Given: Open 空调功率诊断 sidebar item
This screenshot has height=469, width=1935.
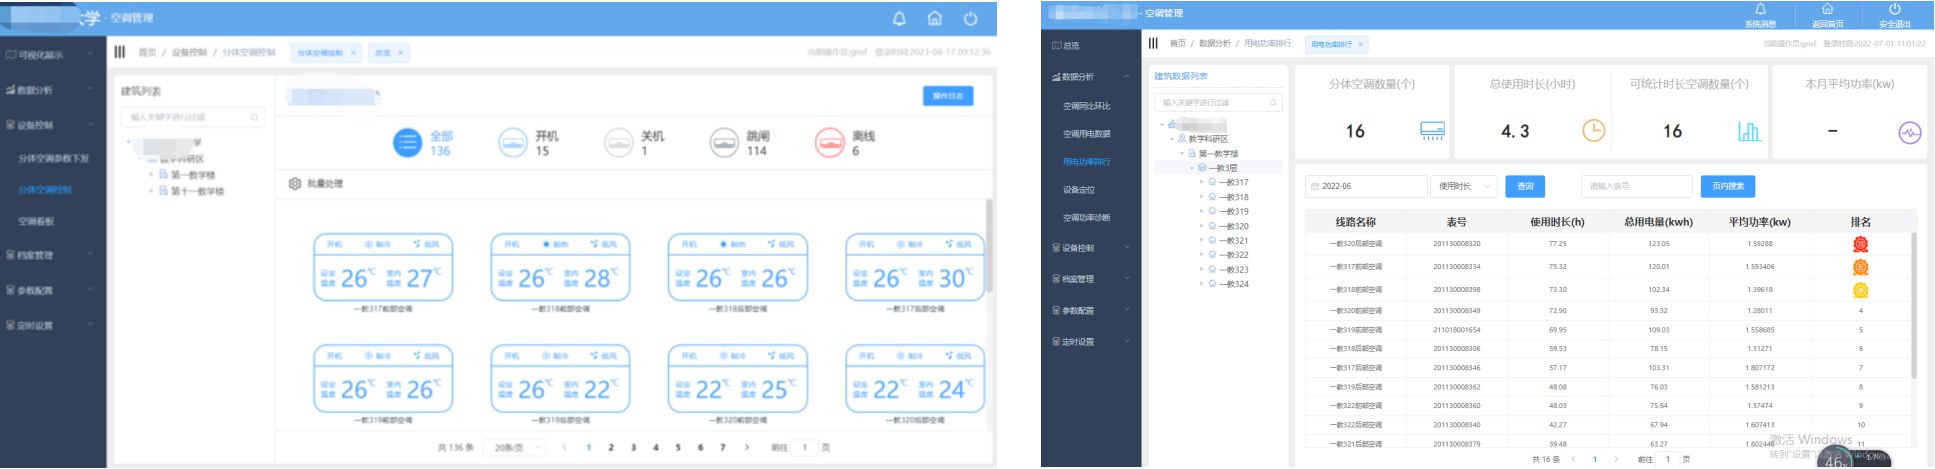Looking at the screenshot, I should [x=1086, y=218].
